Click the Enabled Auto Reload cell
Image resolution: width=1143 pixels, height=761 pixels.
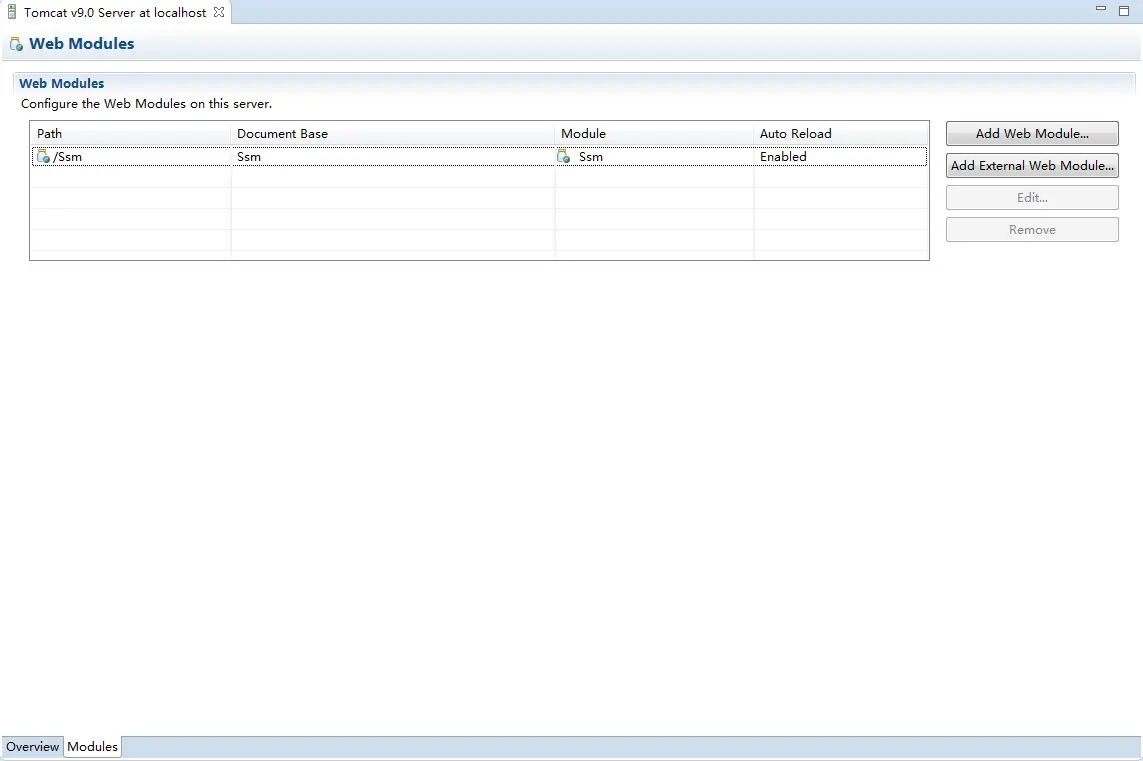point(840,156)
